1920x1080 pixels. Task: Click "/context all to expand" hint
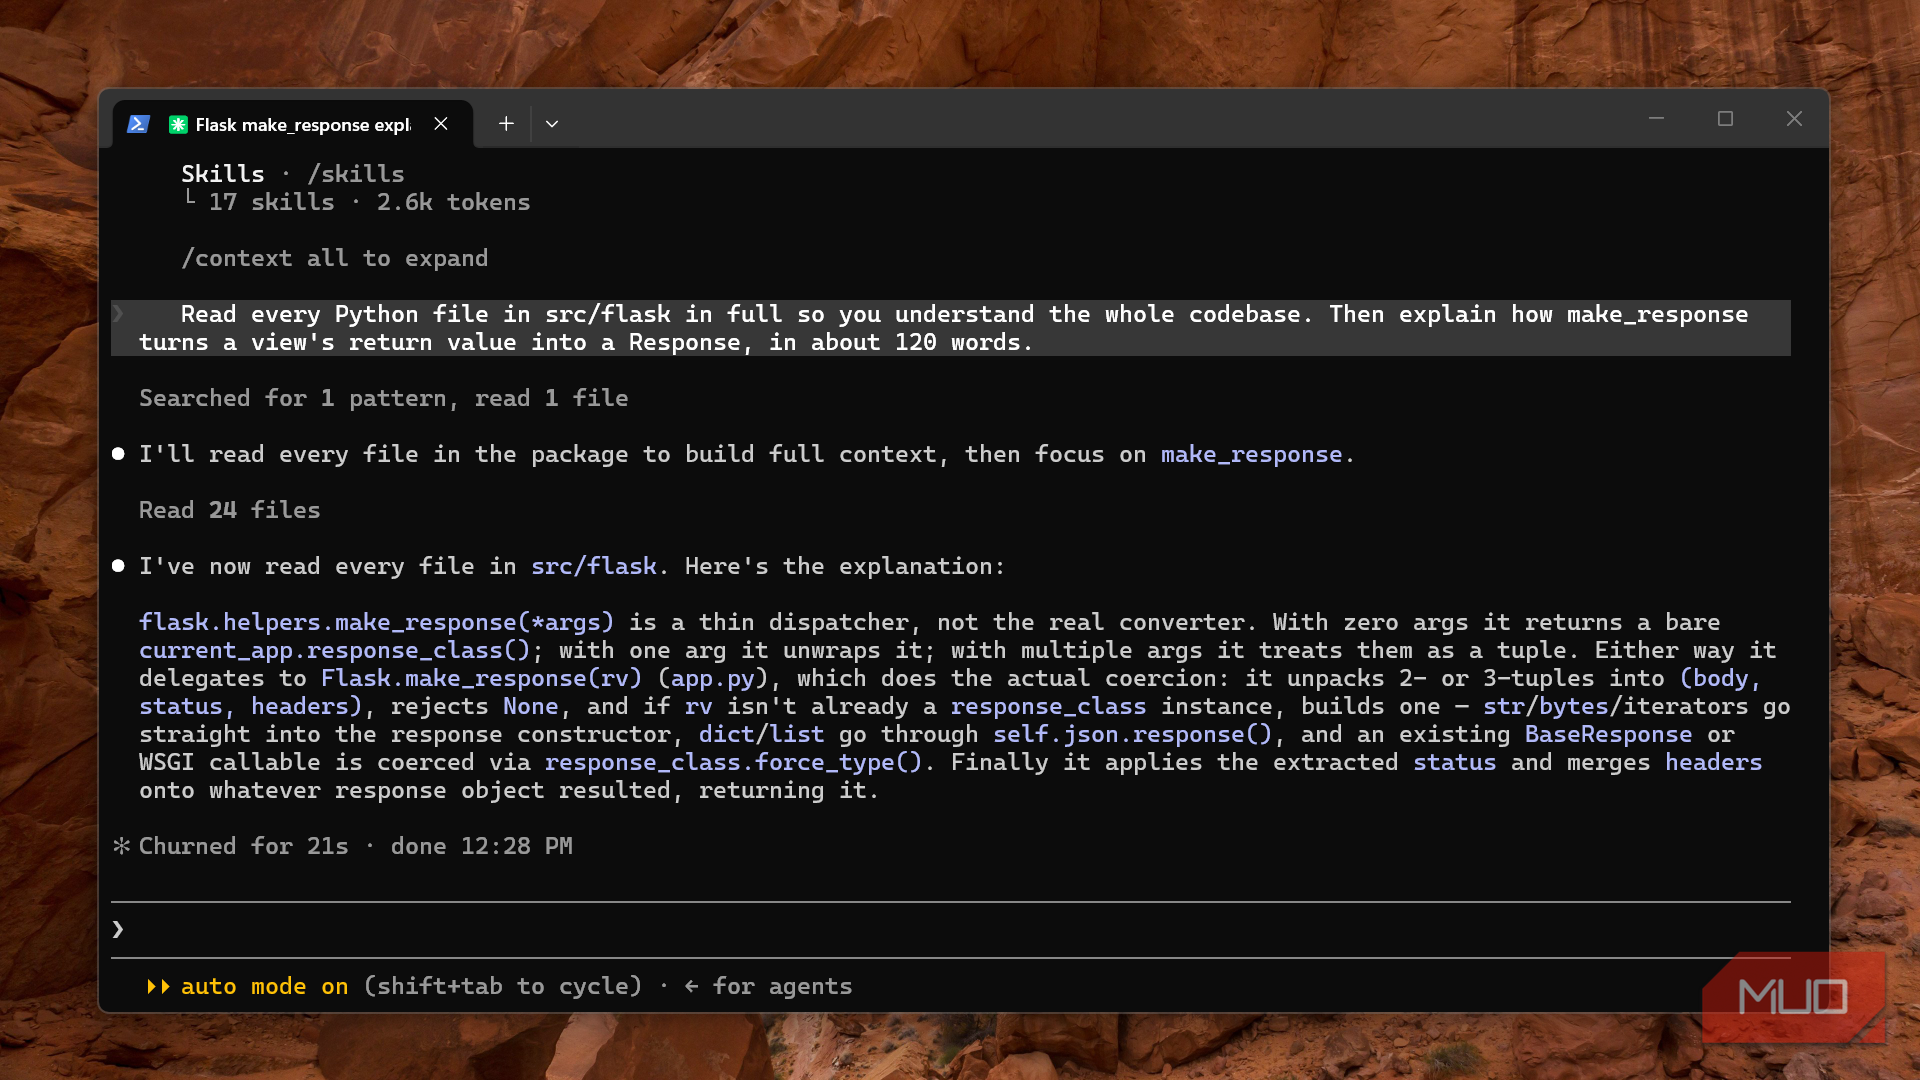point(334,258)
